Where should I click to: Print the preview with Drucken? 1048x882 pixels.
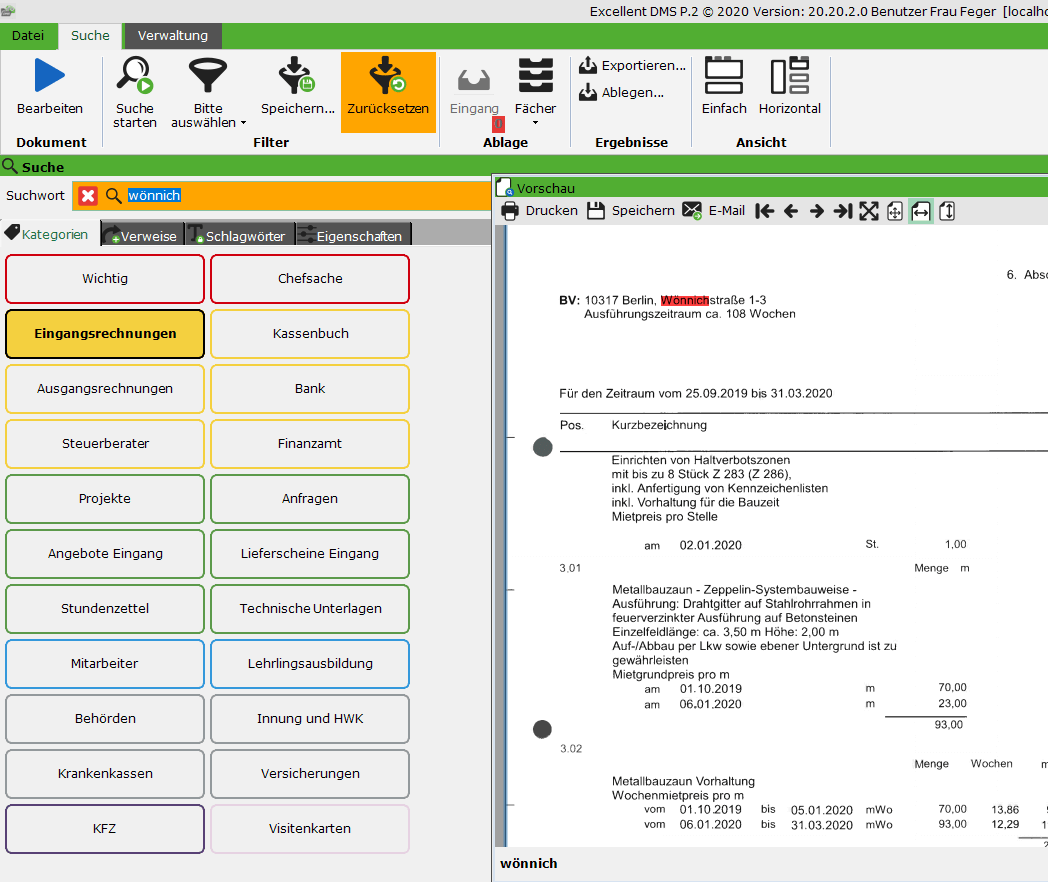pos(539,211)
